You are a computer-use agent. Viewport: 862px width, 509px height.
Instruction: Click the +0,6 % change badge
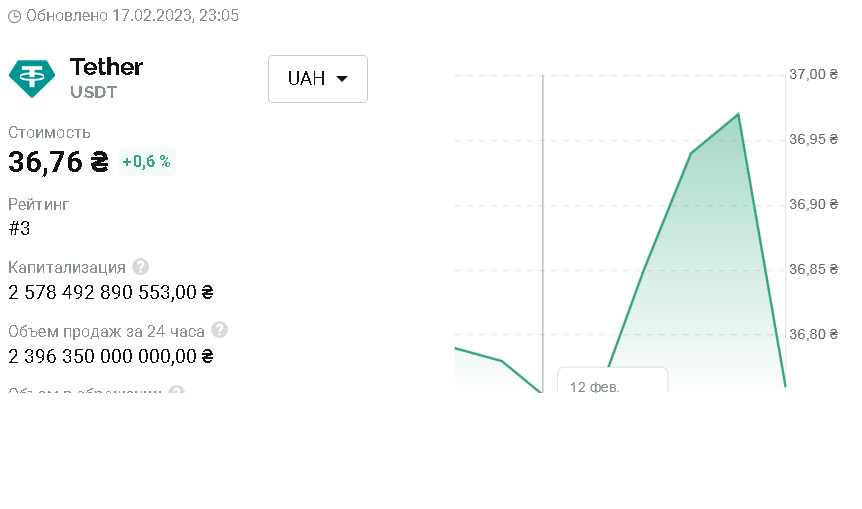coord(147,162)
